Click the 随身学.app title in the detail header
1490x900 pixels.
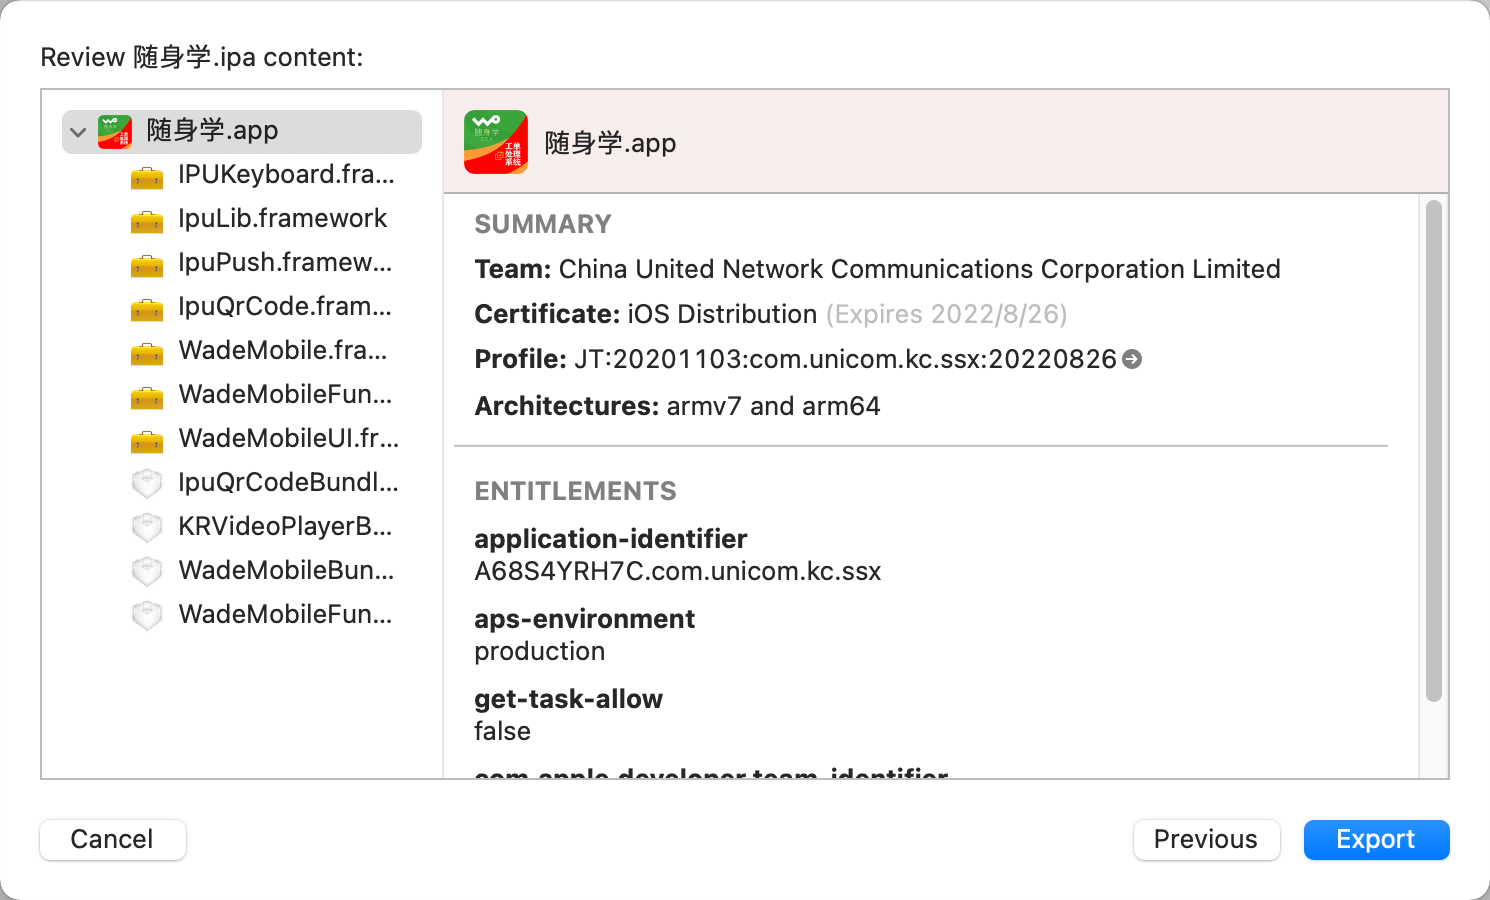tap(610, 143)
